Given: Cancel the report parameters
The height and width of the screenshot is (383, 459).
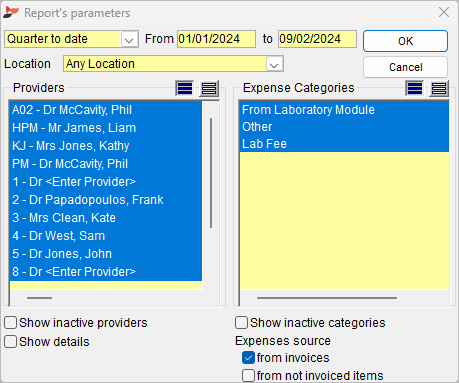Looking at the screenshot, I should click(x=405, y=67).
